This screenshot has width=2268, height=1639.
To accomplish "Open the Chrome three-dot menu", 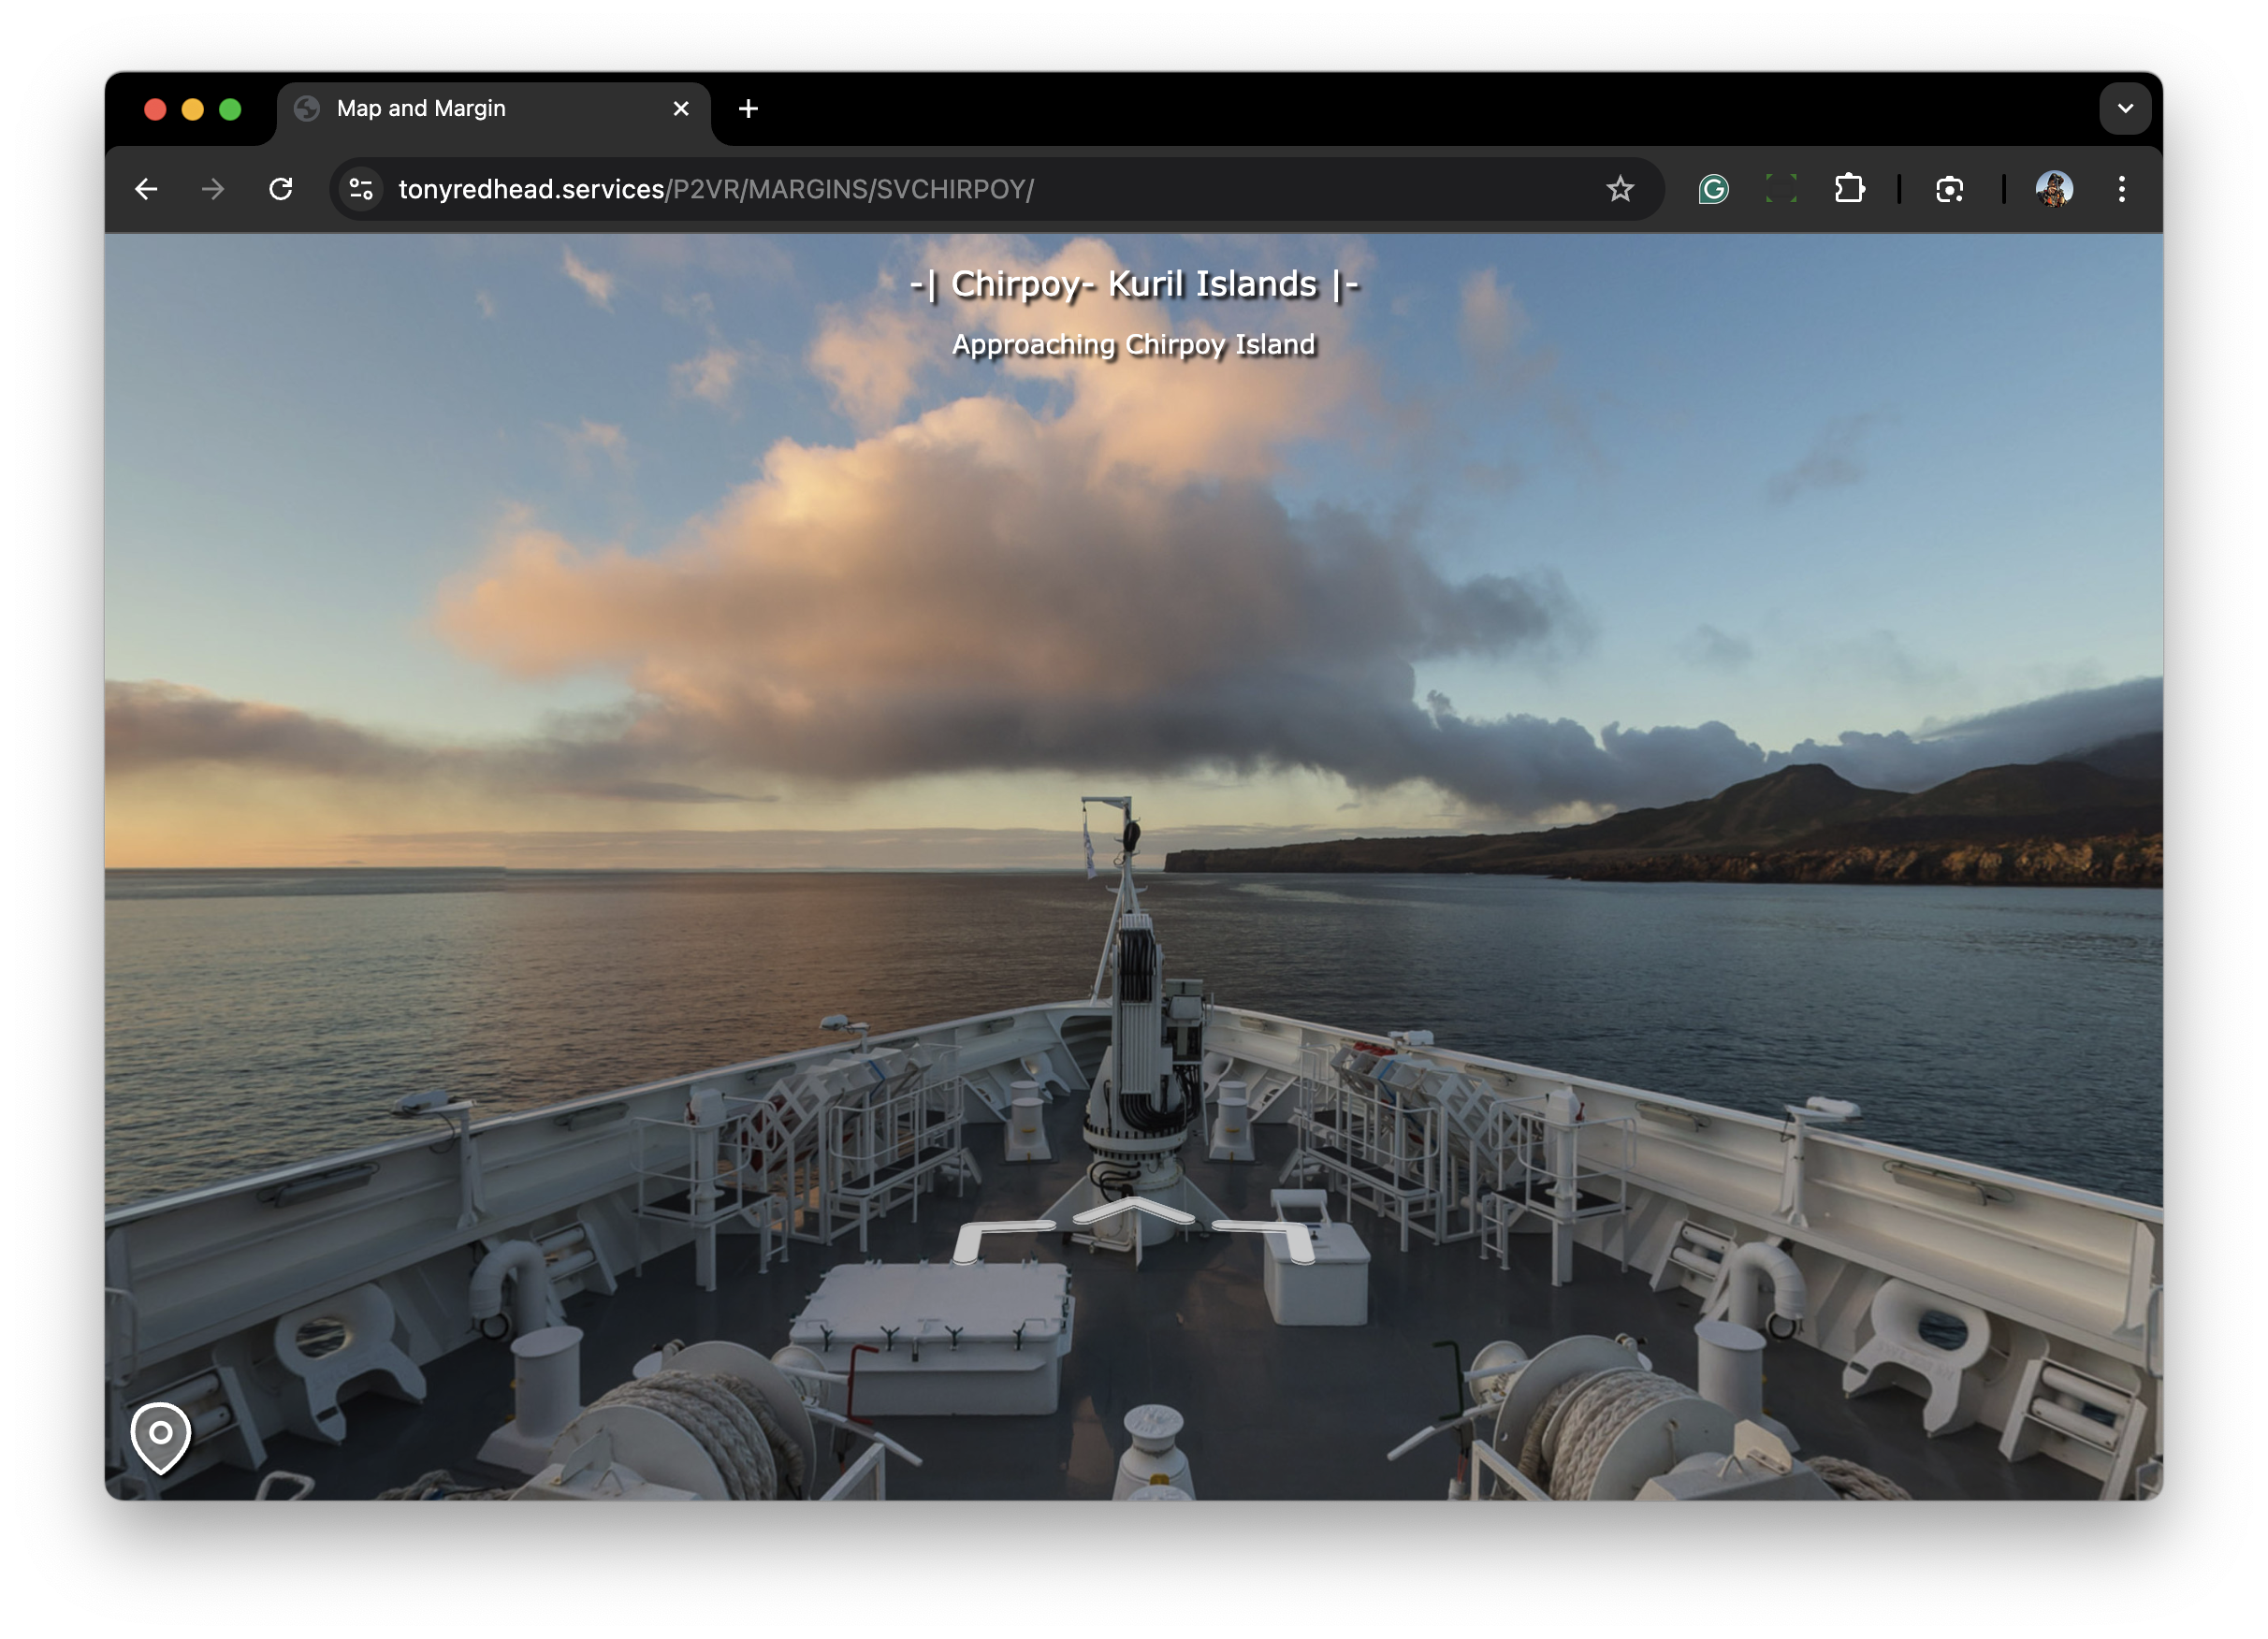I will coord(2121,189).
